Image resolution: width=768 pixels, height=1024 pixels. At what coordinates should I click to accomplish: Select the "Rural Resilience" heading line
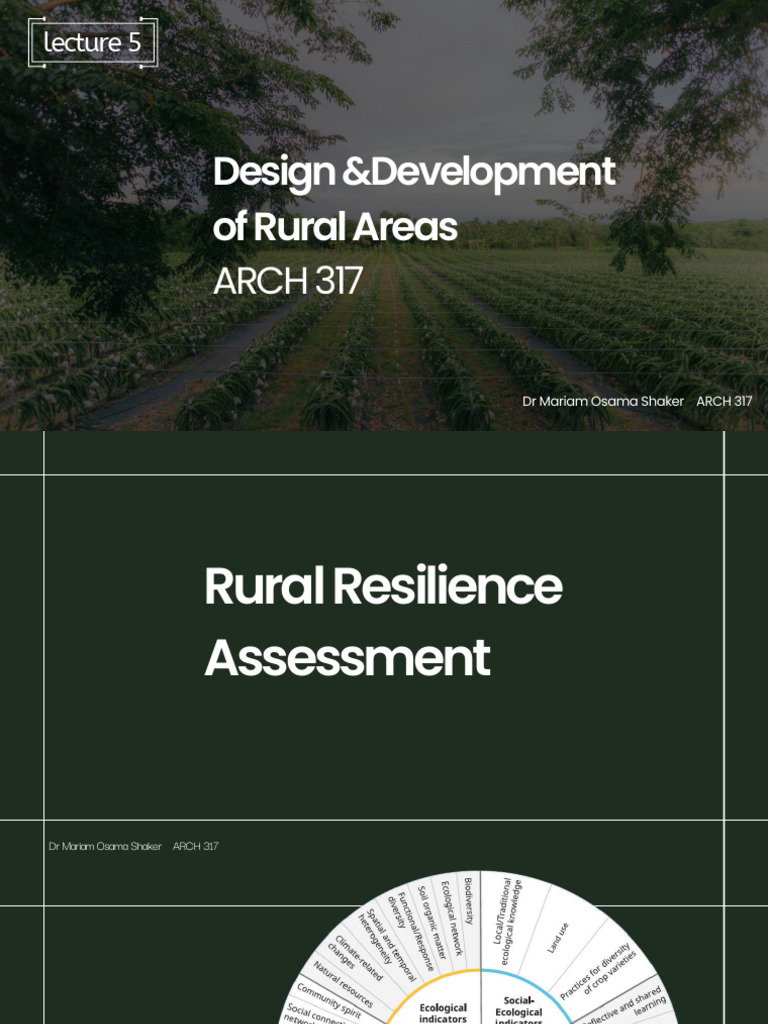[383, 586]
